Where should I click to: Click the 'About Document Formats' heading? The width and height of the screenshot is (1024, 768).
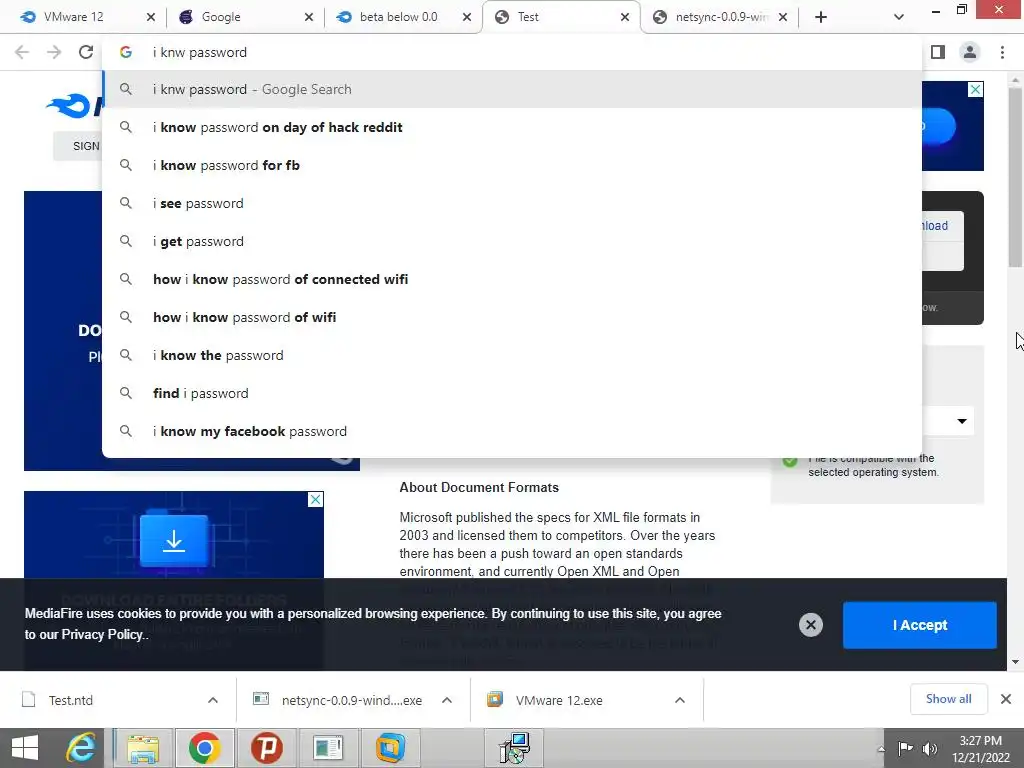tap(479, 487)
